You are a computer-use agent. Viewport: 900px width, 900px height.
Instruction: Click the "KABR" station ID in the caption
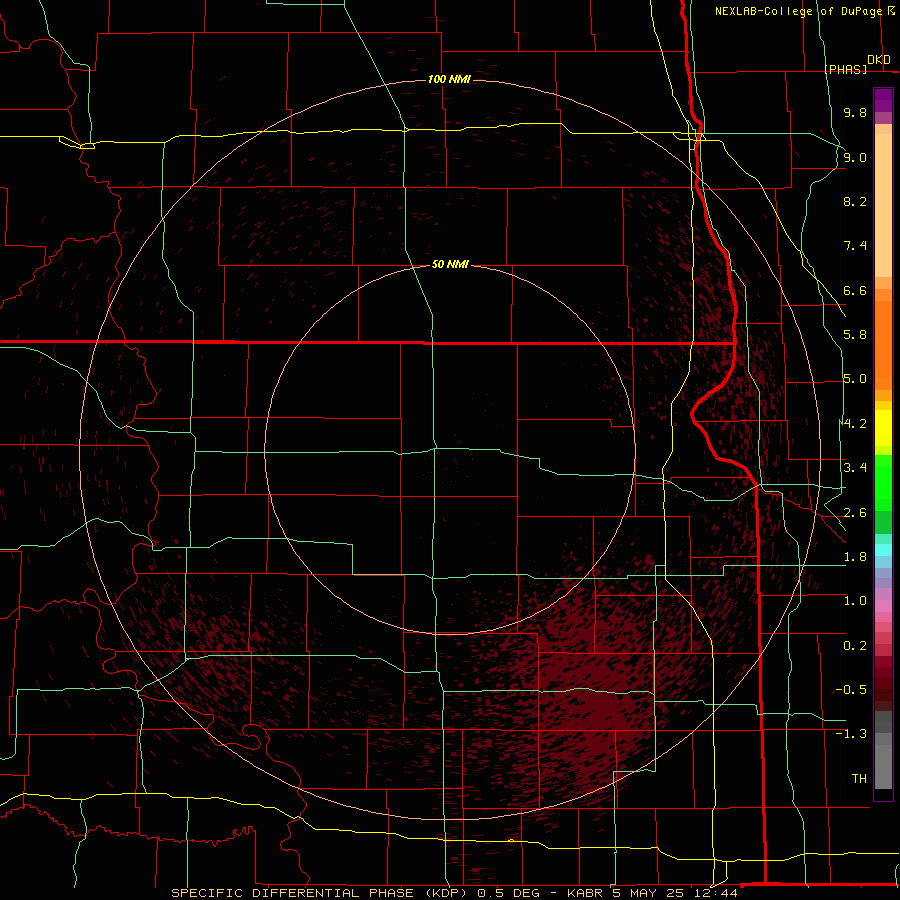[x=584, y=893]
